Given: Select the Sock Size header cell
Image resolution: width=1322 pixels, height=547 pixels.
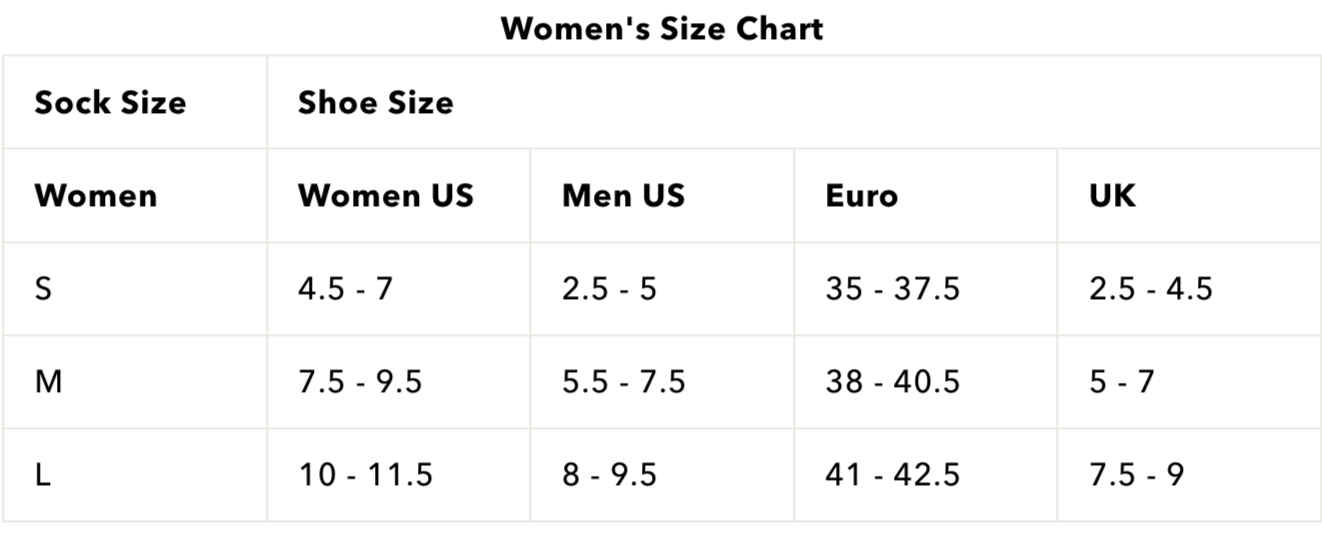Looking at the screenshot, I should pos(110,103).
